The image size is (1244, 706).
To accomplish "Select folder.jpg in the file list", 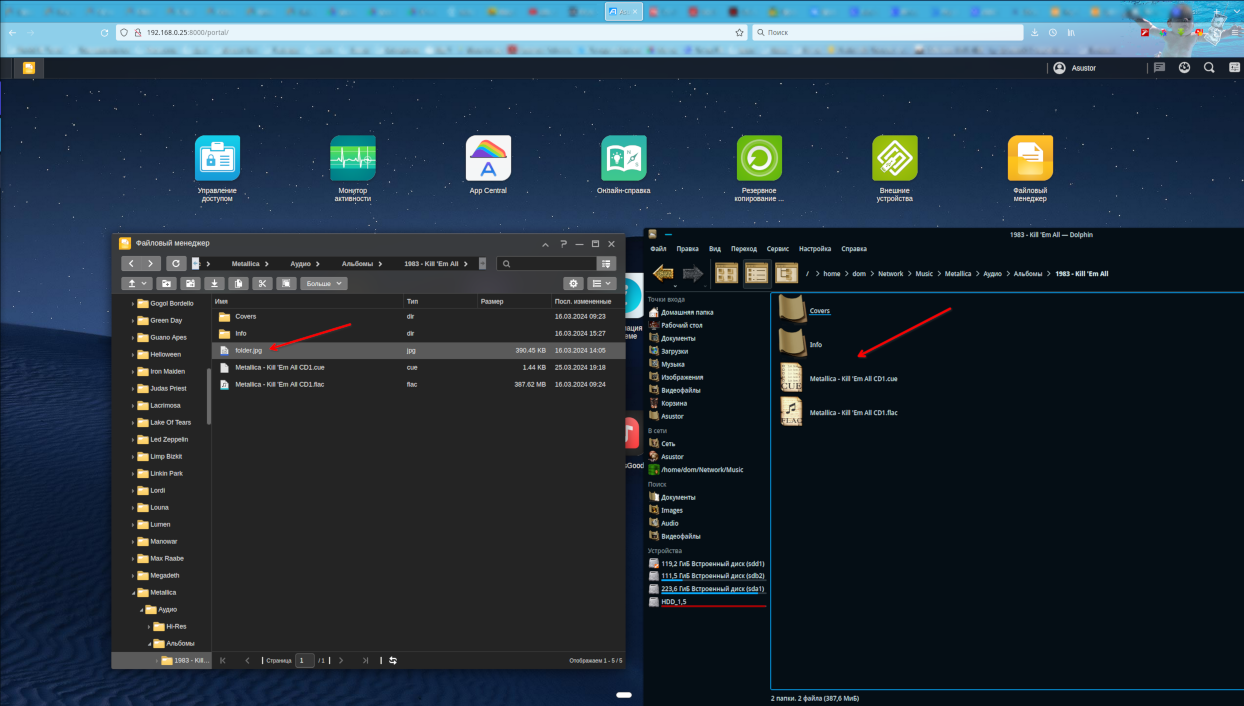I will (418, 351).
